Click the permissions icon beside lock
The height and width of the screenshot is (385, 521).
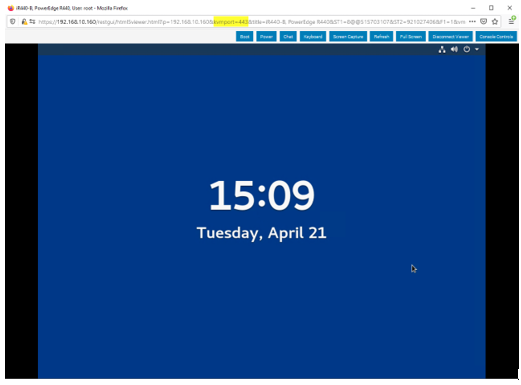(x=32, y=21)
